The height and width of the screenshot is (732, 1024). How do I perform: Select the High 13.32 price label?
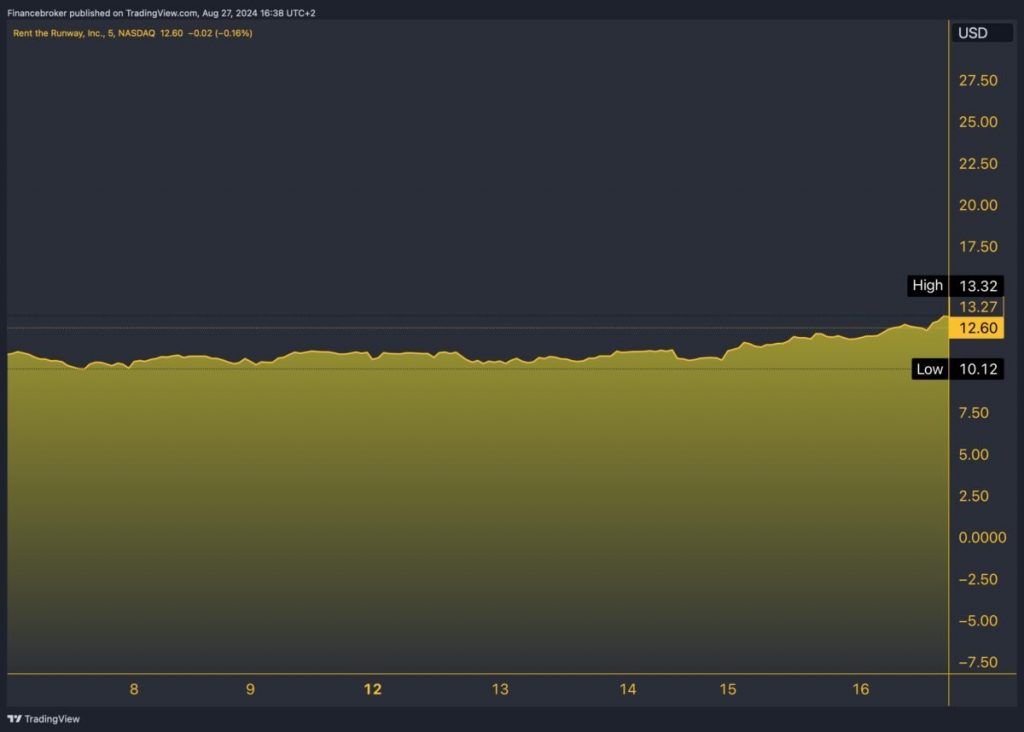click(x=955, y=285)
